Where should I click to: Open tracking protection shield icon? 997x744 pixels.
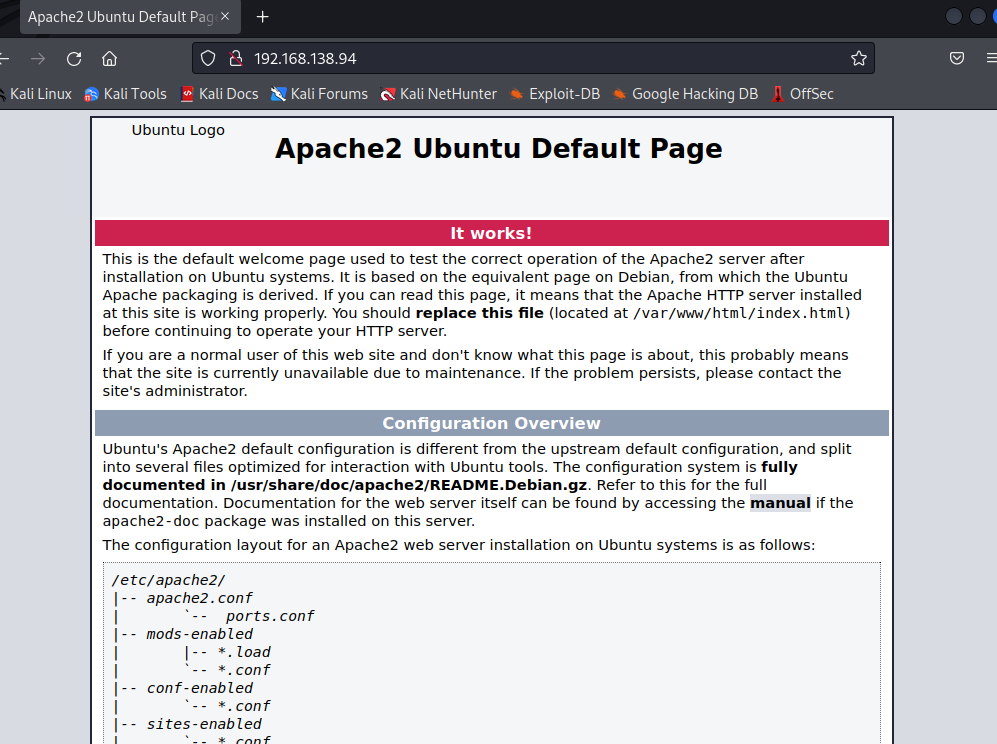208,59
